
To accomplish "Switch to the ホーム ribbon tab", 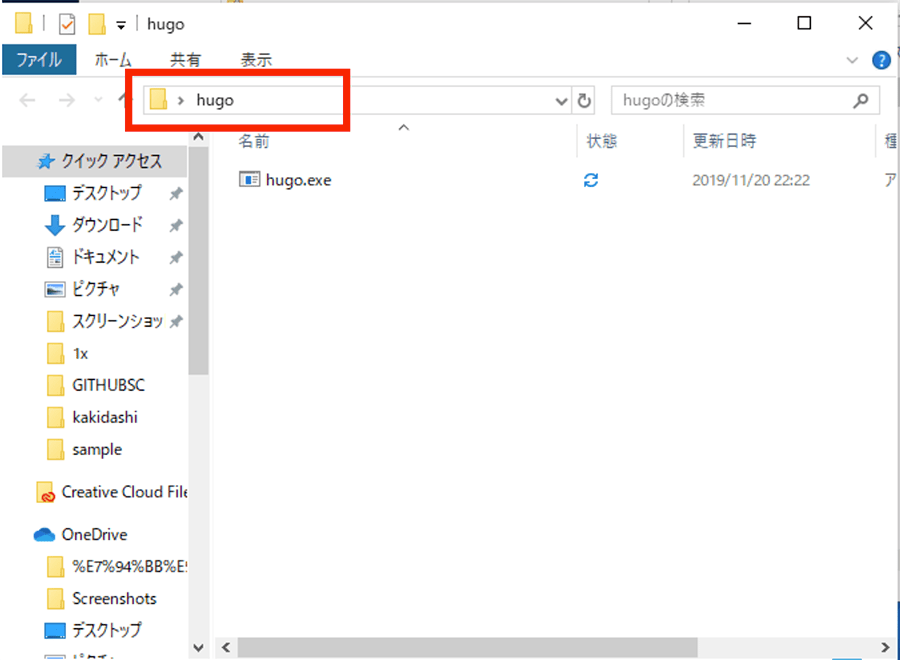I will tap(113, 60).
